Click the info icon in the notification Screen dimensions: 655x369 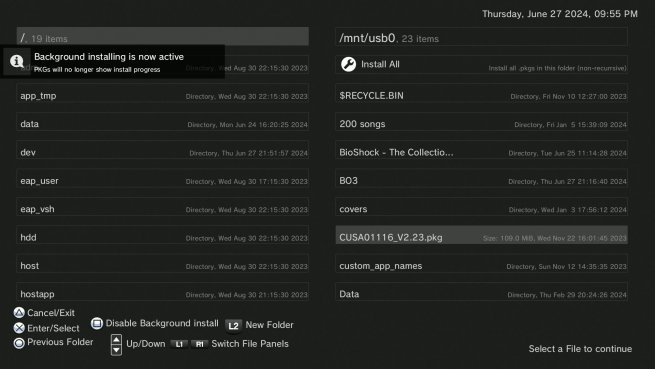[x=17, y=61]
